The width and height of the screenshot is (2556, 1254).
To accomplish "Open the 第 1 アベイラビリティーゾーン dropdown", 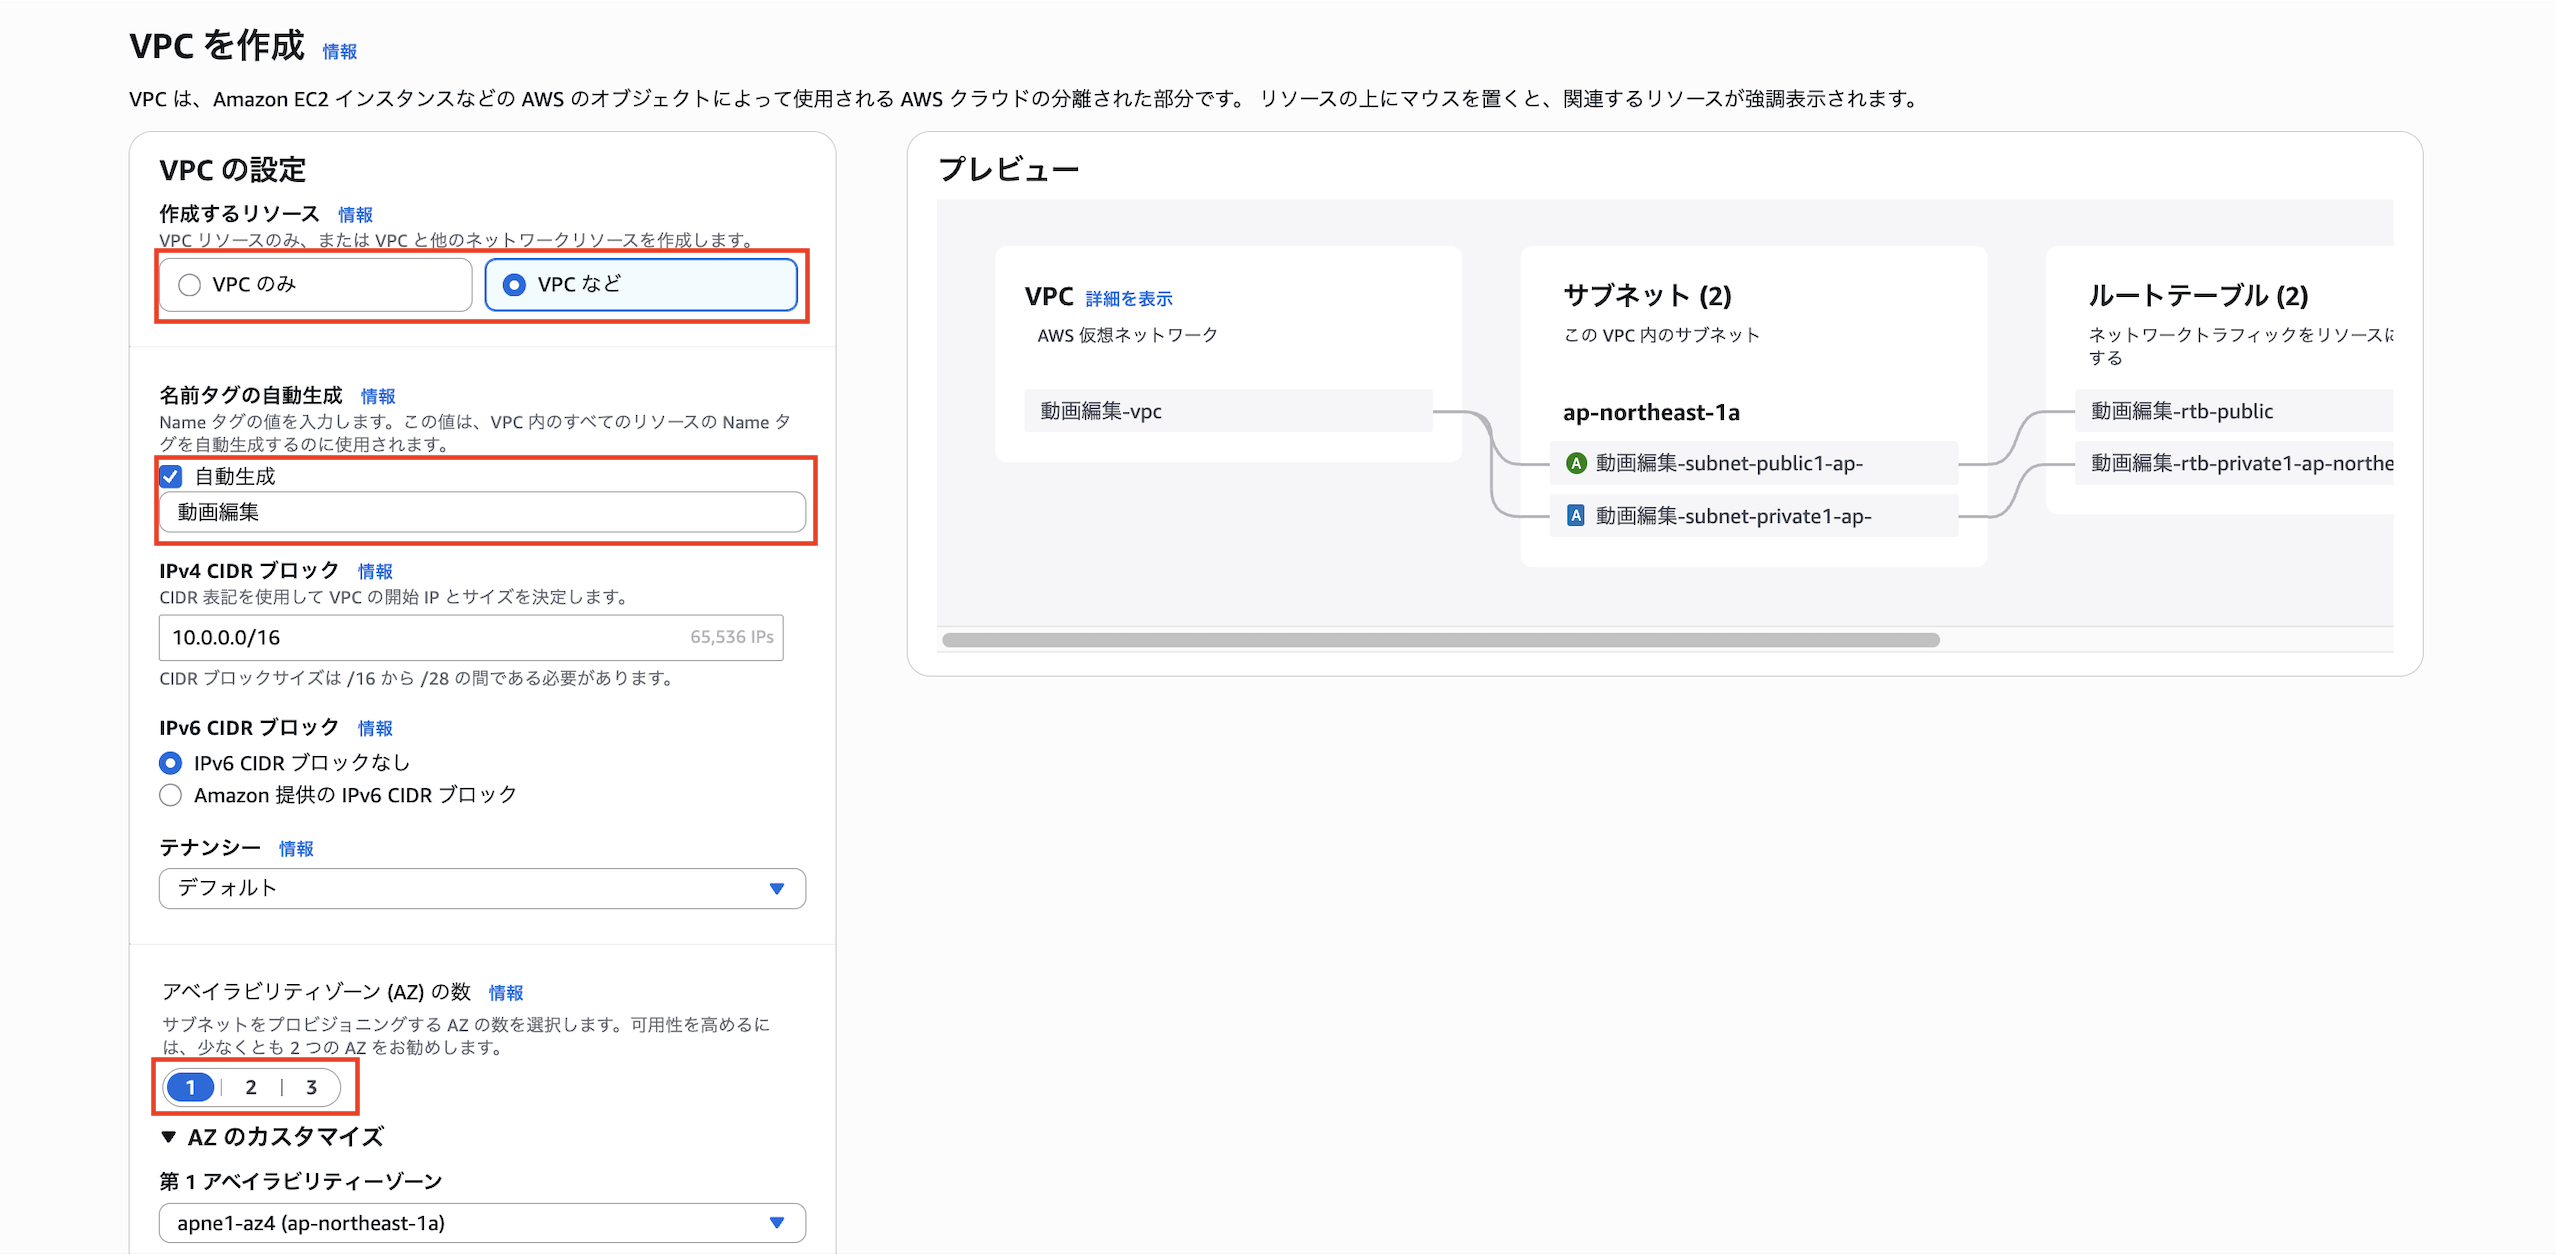I will click(481, 1222).
